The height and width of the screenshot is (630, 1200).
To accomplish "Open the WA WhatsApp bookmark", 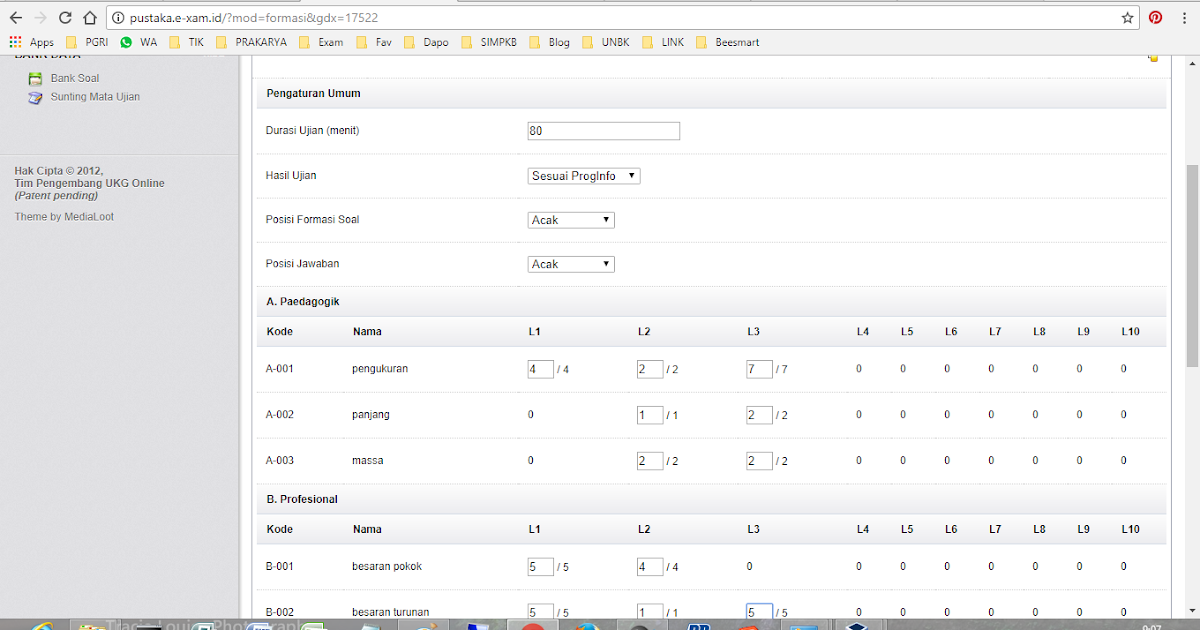I will 139,42.
